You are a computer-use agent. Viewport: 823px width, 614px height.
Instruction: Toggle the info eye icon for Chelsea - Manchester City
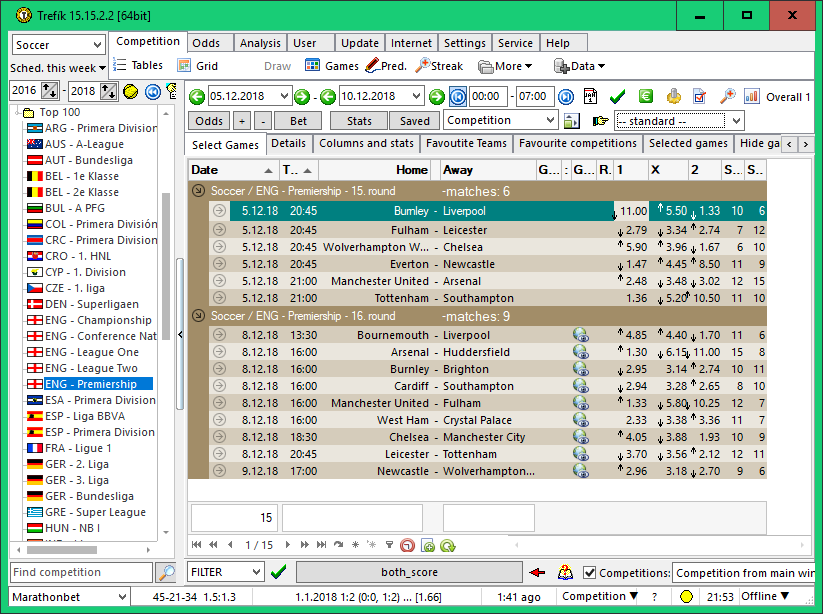[580, 437]
